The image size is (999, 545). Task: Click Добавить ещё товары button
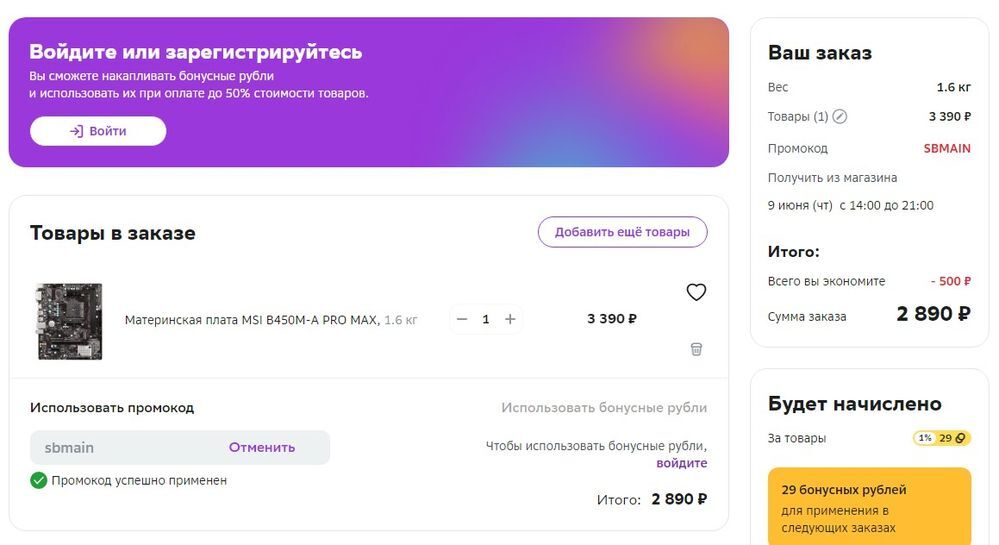(622, 232)
